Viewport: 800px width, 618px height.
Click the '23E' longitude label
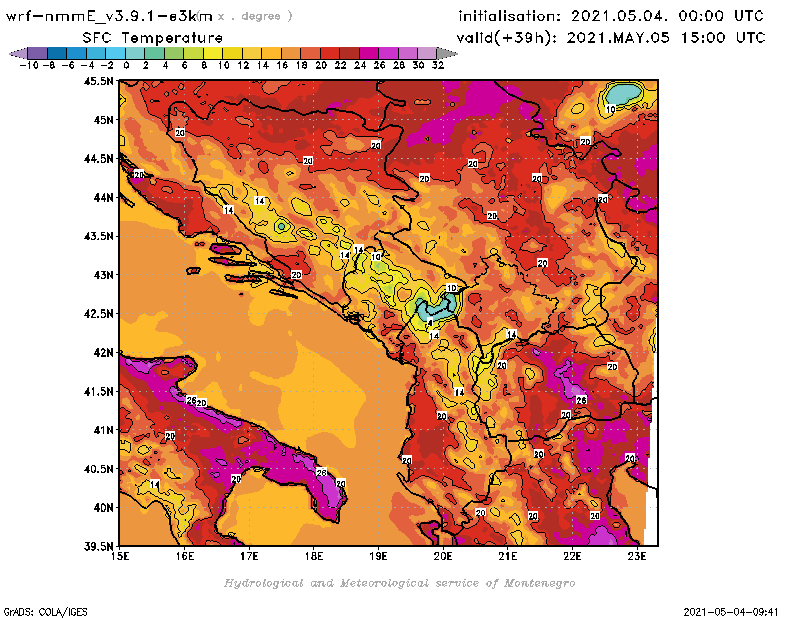pyautogui.click(x=637, y=556)
